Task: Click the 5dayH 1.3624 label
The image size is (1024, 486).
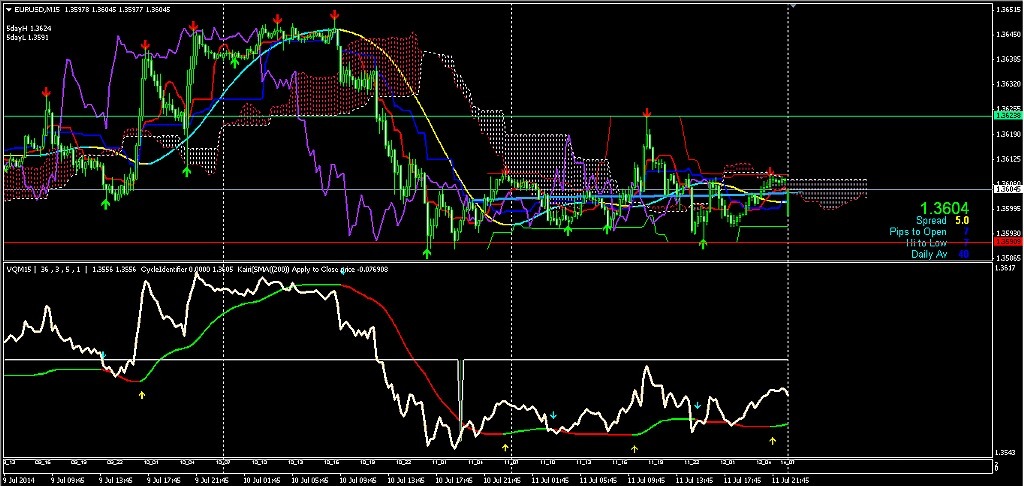Action: point(29,29)
